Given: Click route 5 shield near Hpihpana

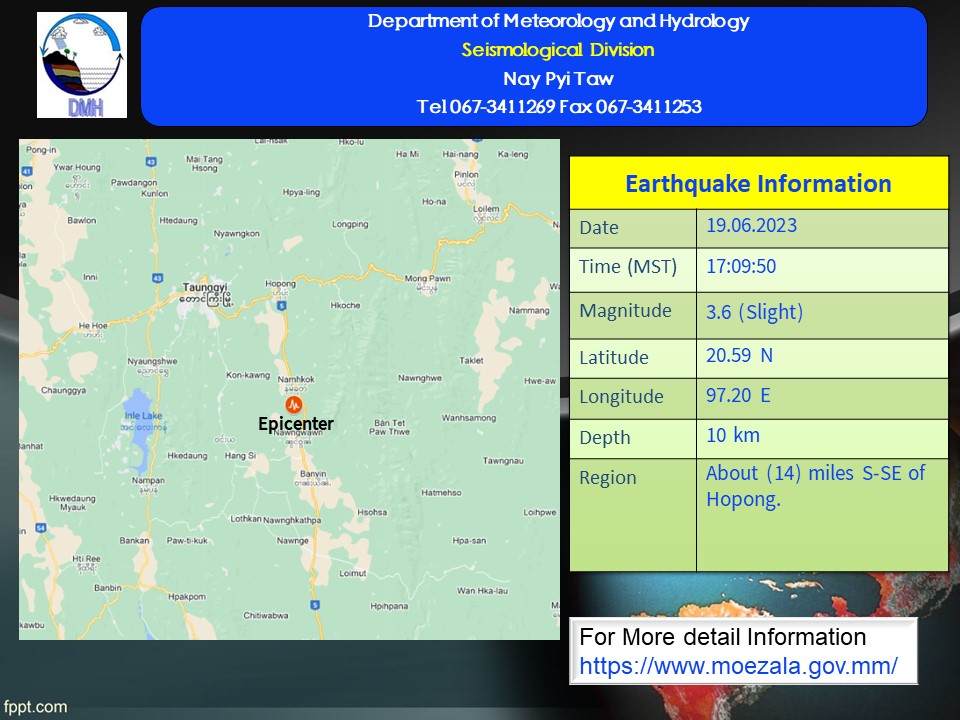Looking at the screenshot, I should click(x=315, y=605).
